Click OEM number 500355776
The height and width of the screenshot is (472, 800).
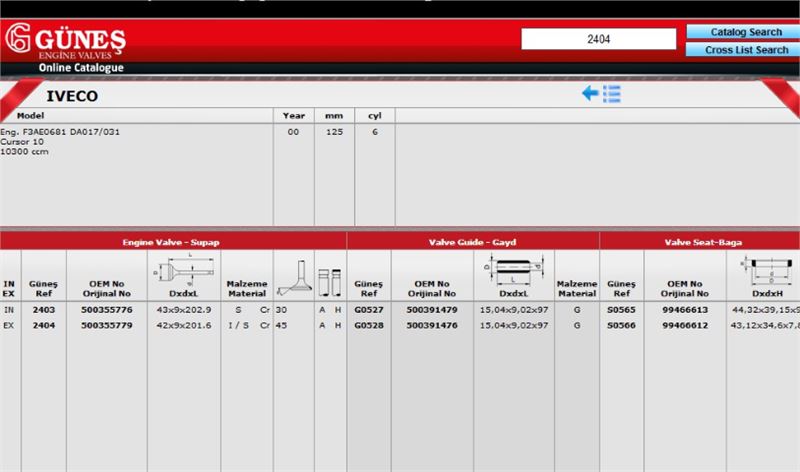tap(107, 310)
